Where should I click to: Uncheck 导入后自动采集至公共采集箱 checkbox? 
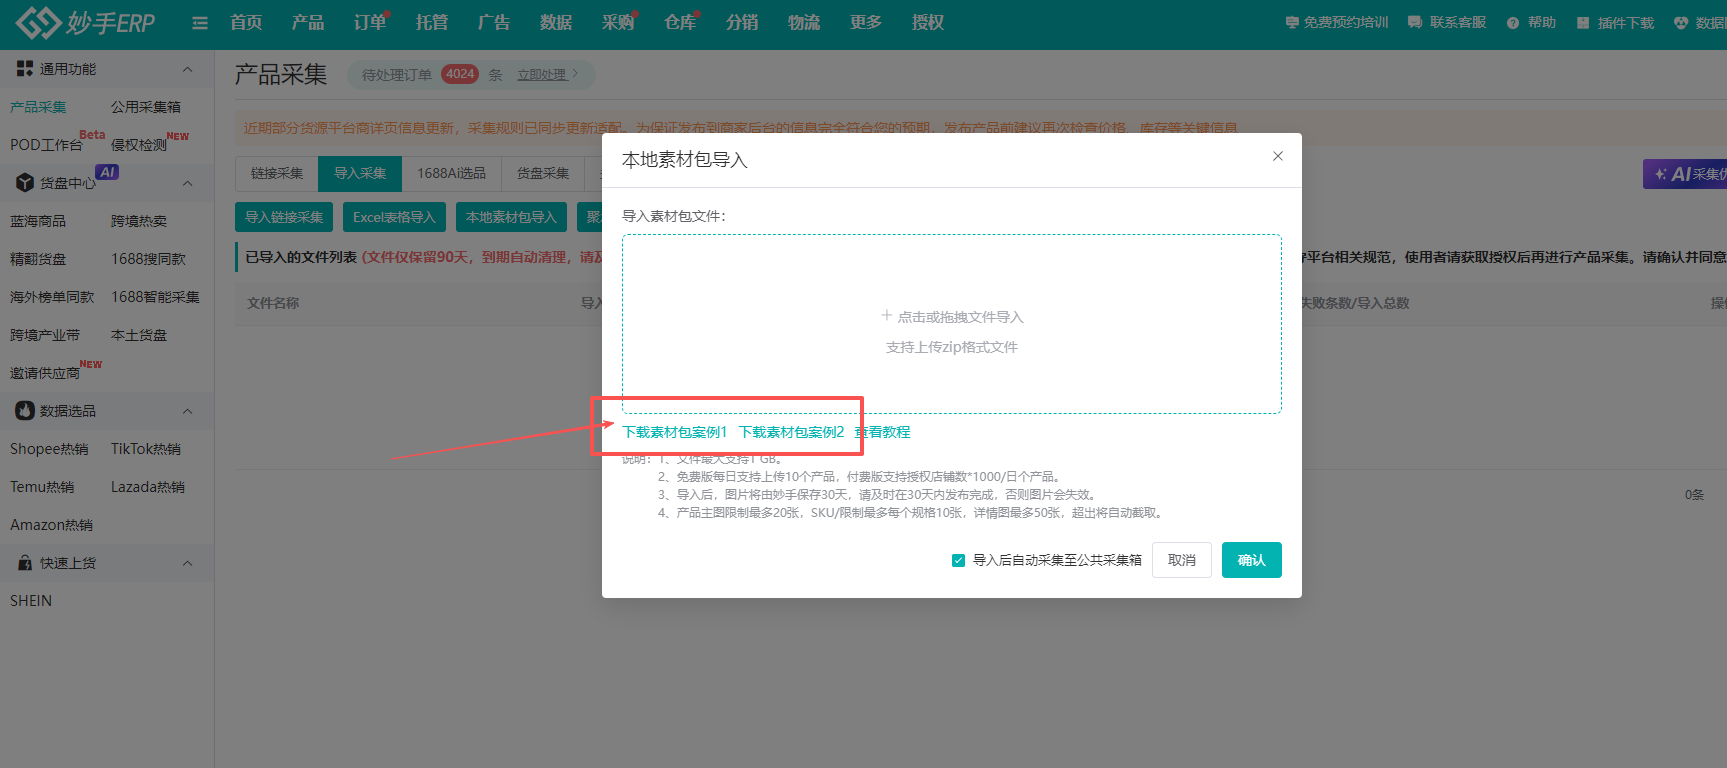coord(958,560)
